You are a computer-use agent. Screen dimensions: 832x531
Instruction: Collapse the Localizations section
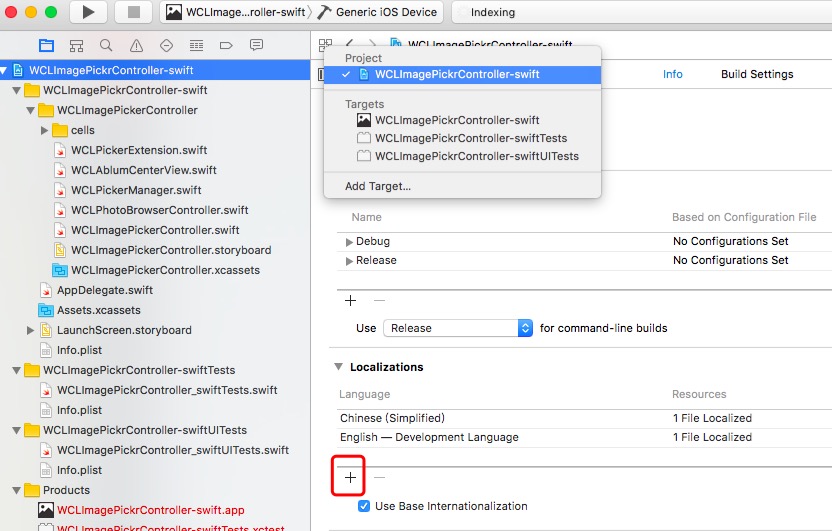(x=338, y=367)
